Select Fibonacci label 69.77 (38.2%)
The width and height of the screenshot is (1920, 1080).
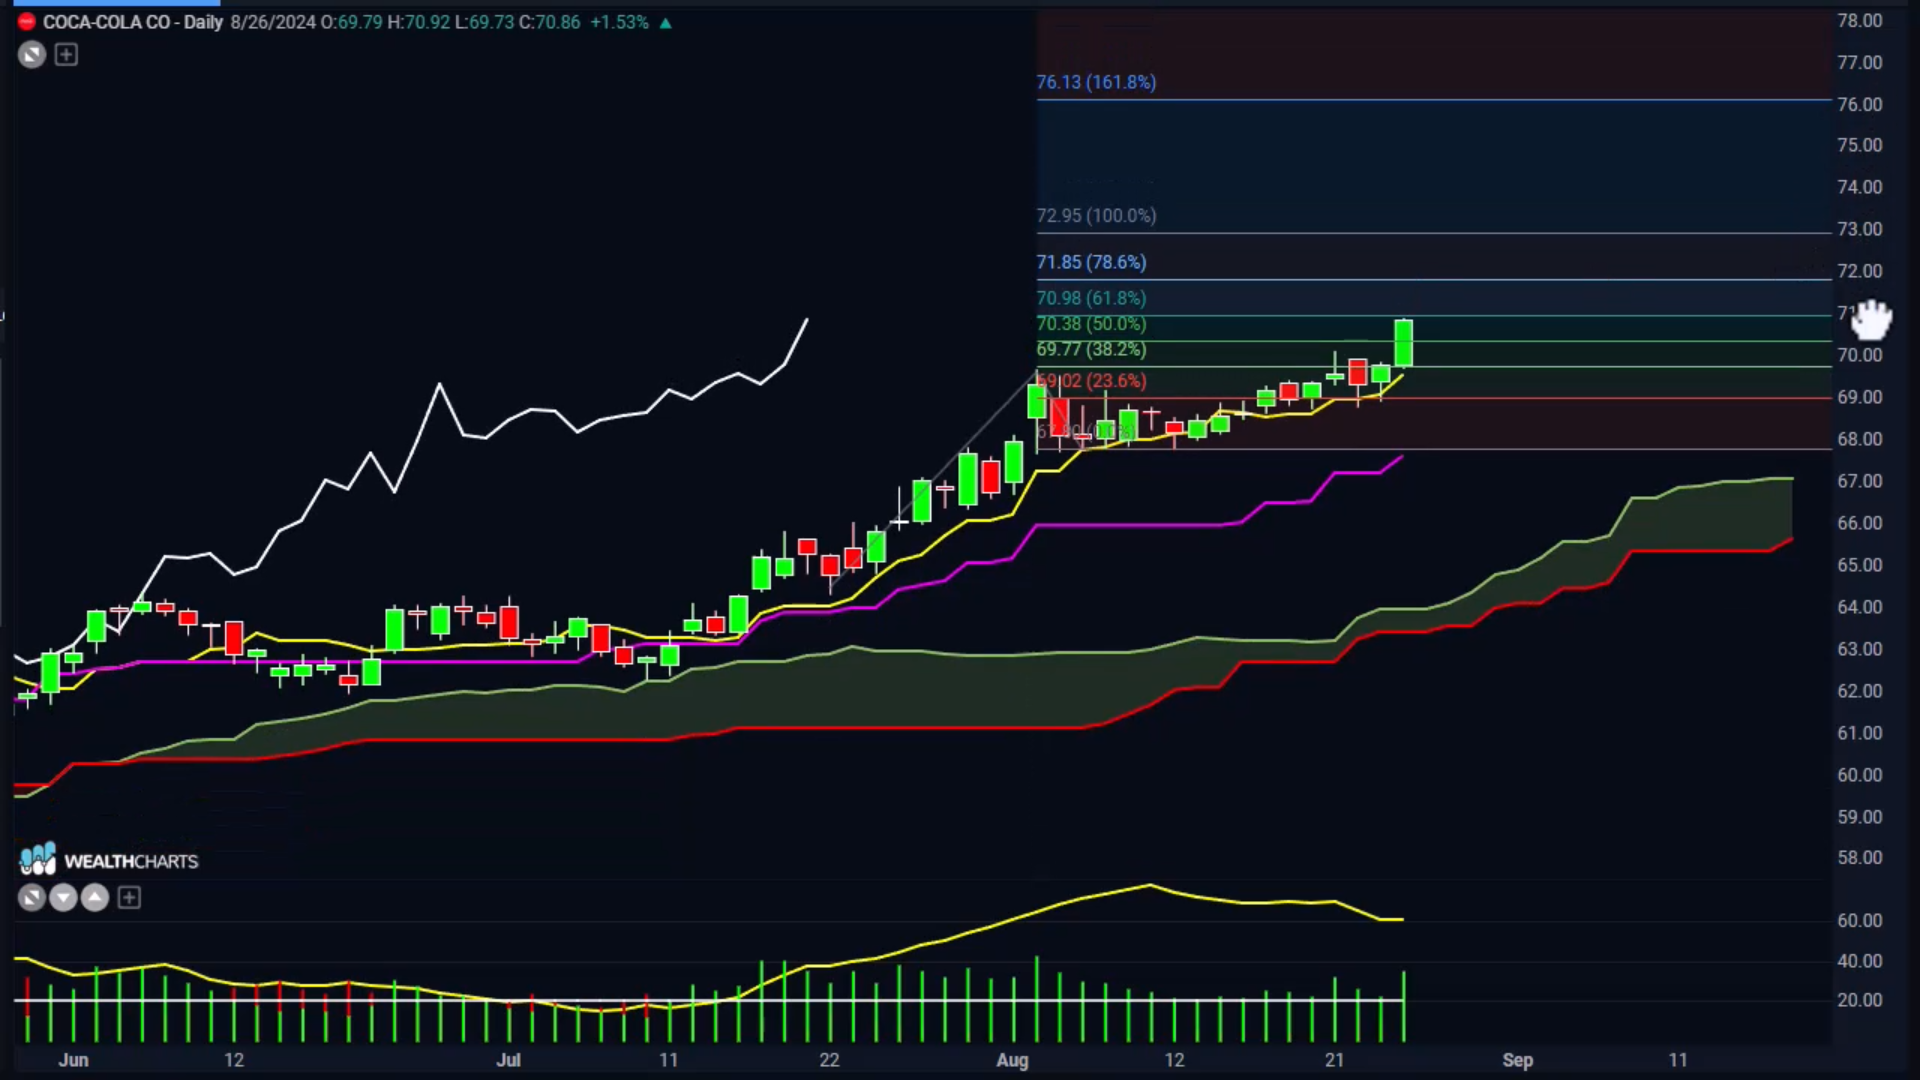click(x=1091, y=349)
